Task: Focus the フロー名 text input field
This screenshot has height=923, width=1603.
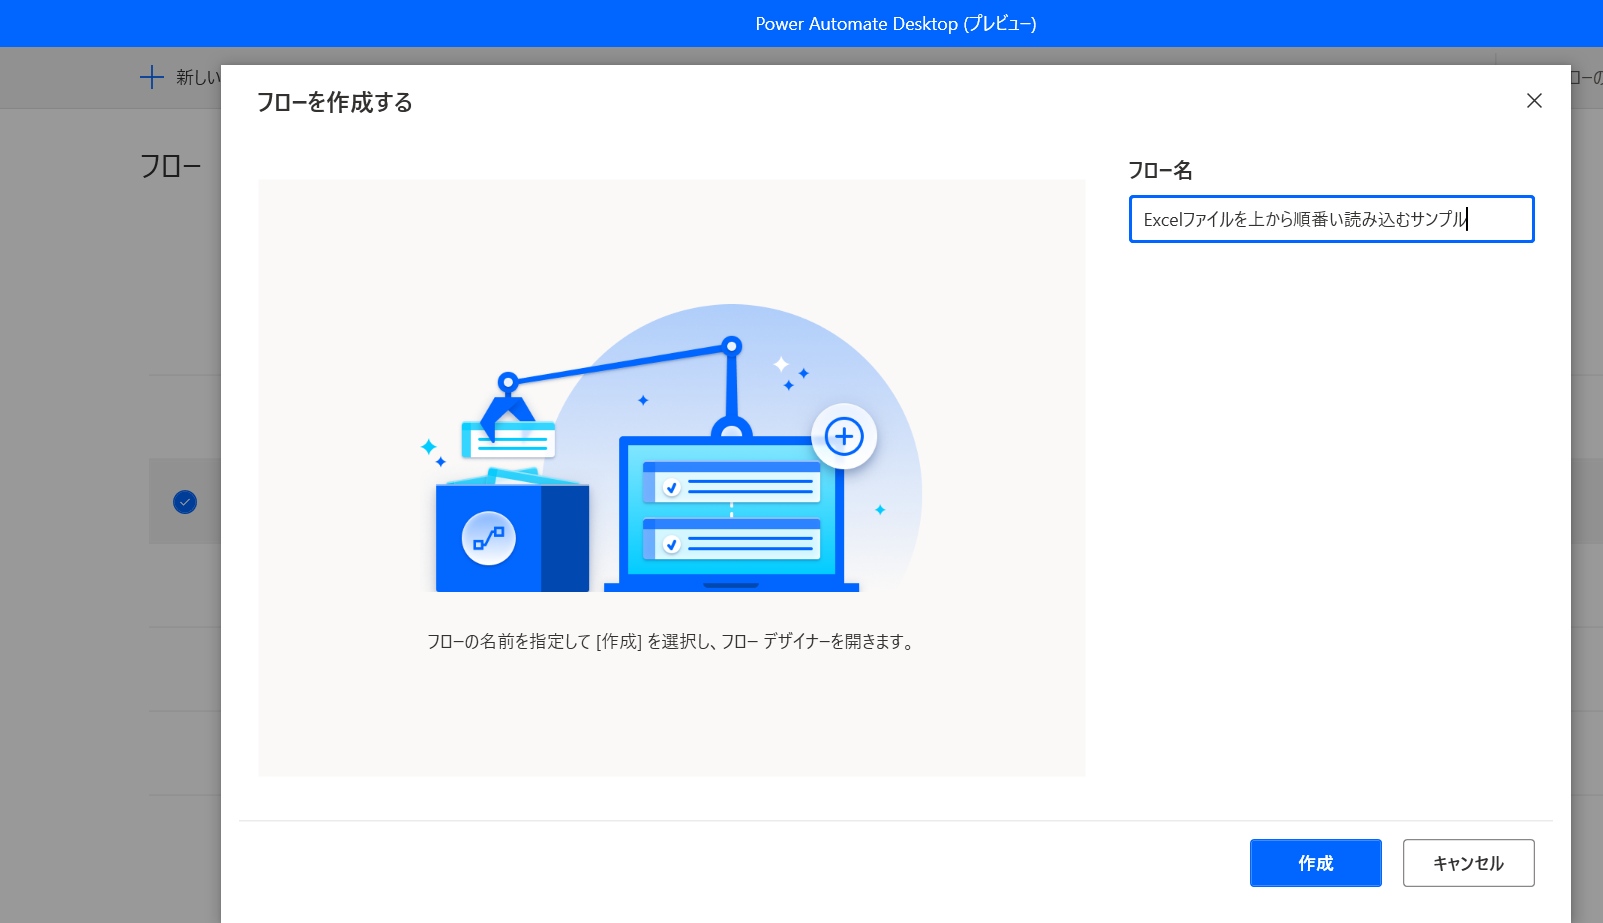Action: click(x=1331, y=219)
